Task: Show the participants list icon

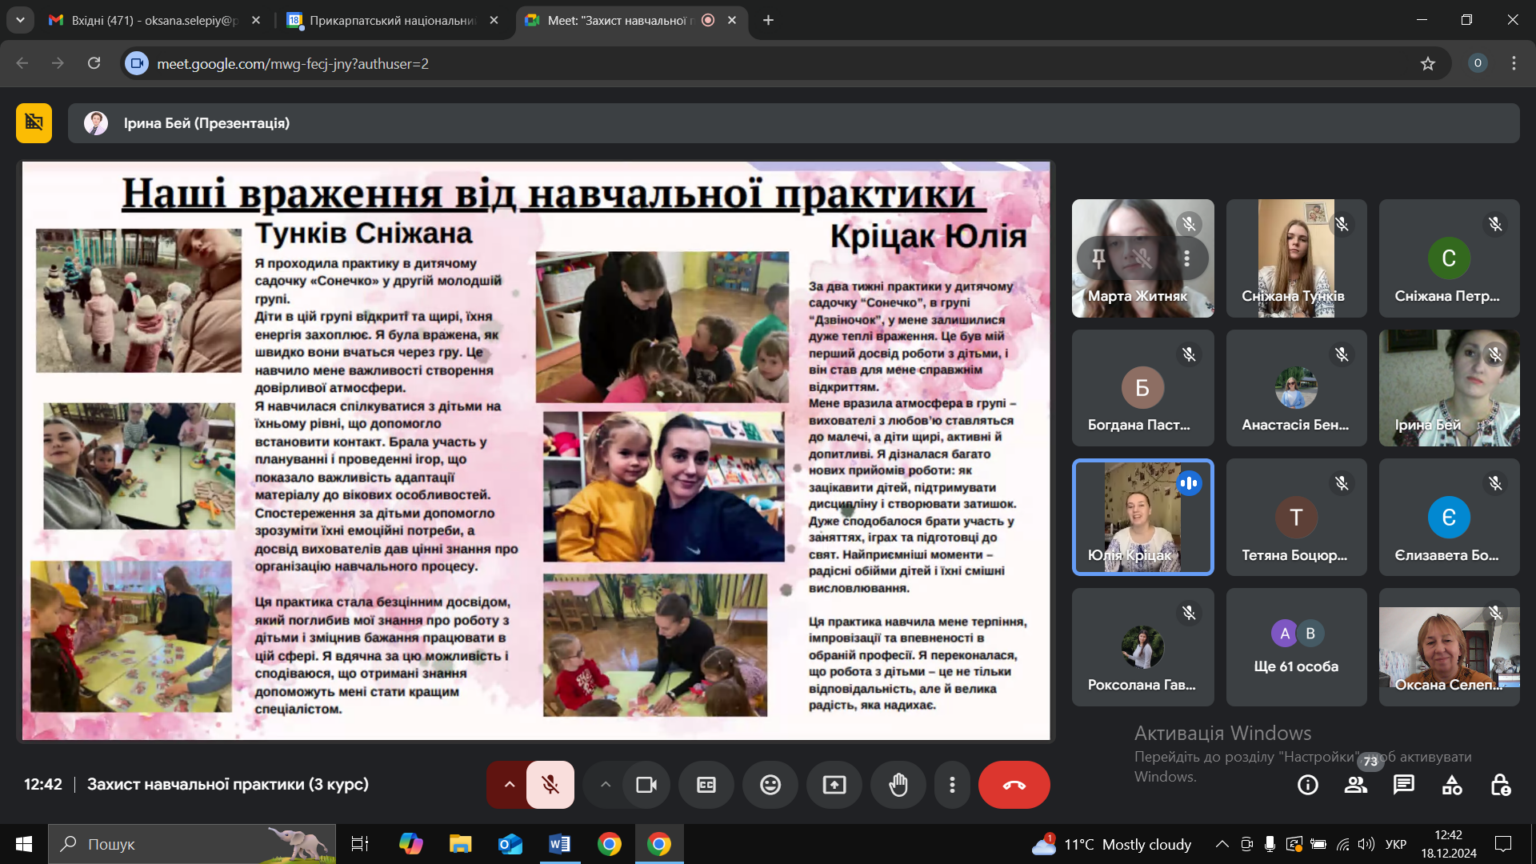Action: [1356, 785]
